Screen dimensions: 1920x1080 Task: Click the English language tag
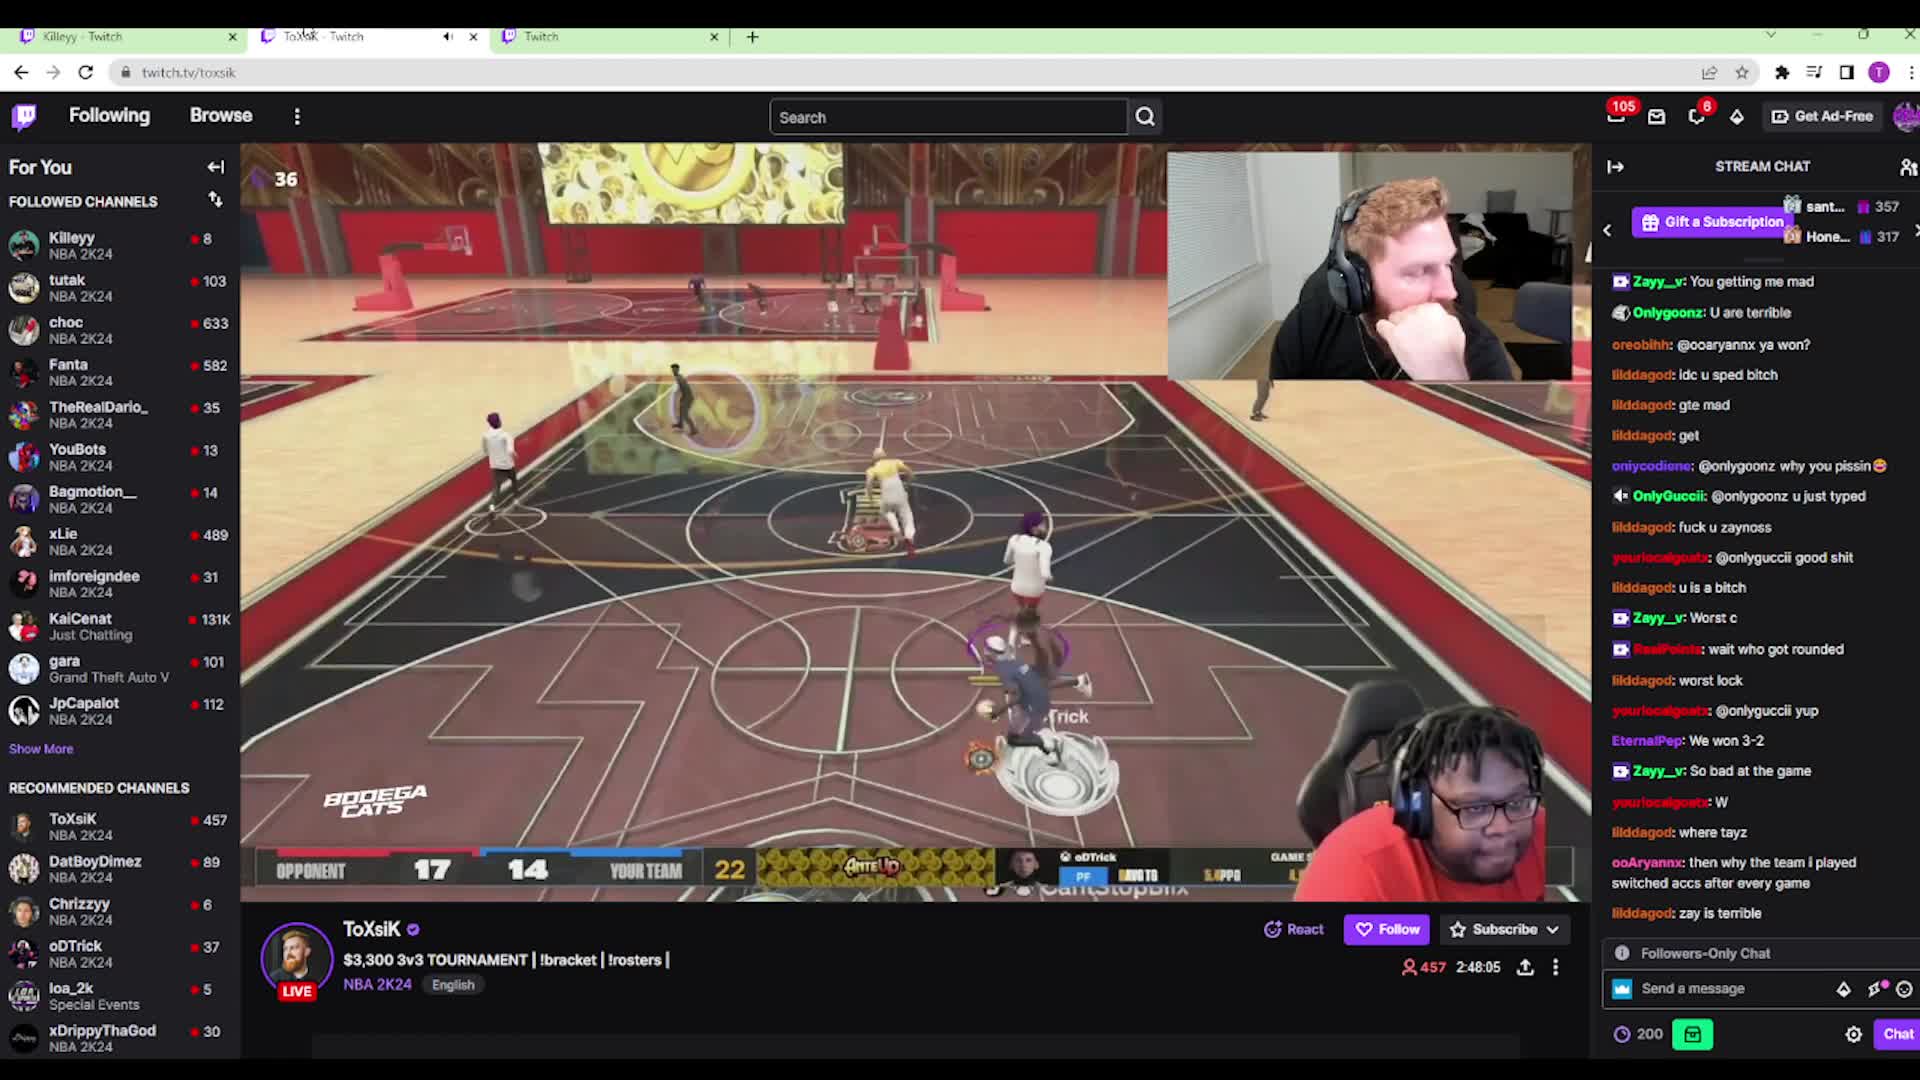(453, 985)
